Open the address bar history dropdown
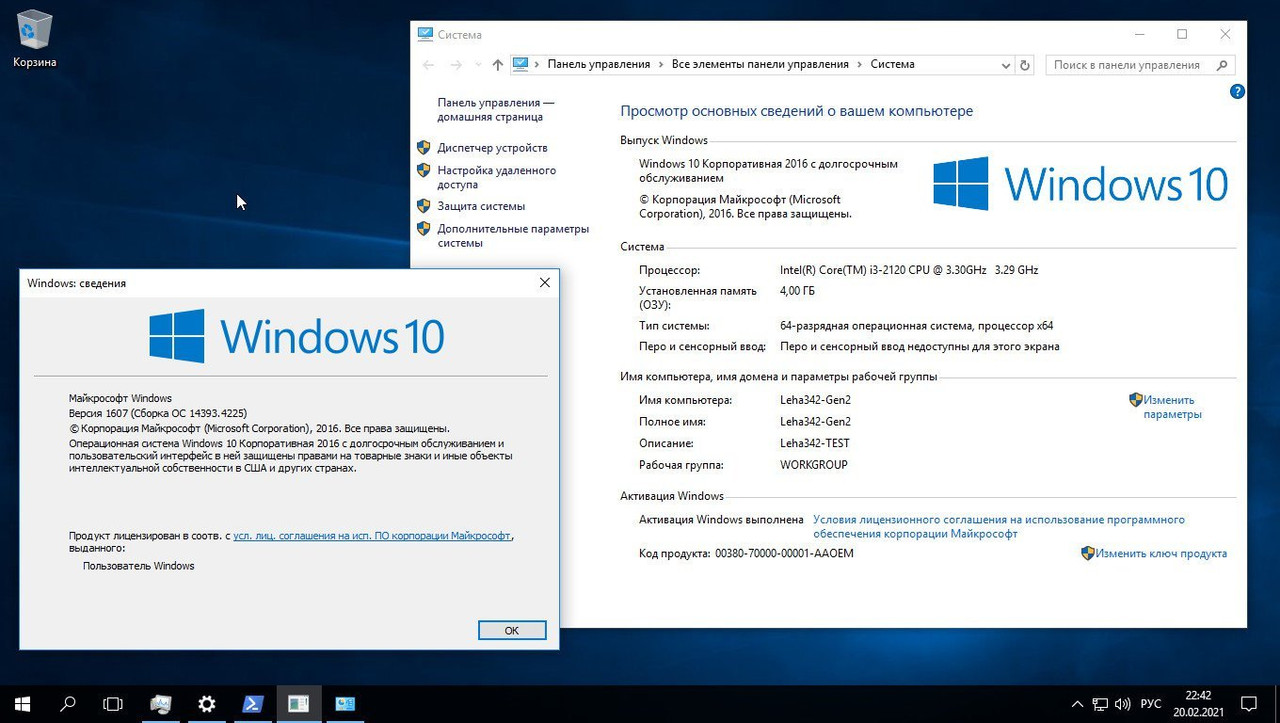1280x723 pixels. 1006,65
